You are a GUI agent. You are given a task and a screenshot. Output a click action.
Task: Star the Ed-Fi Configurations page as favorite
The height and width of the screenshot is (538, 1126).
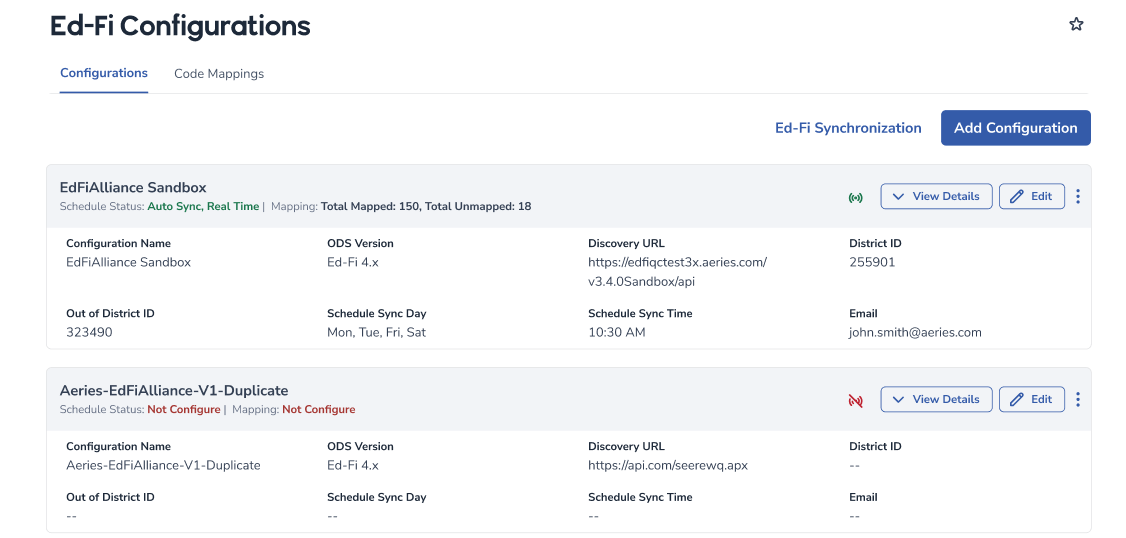pyautogui.click(x=1076, y=24)
